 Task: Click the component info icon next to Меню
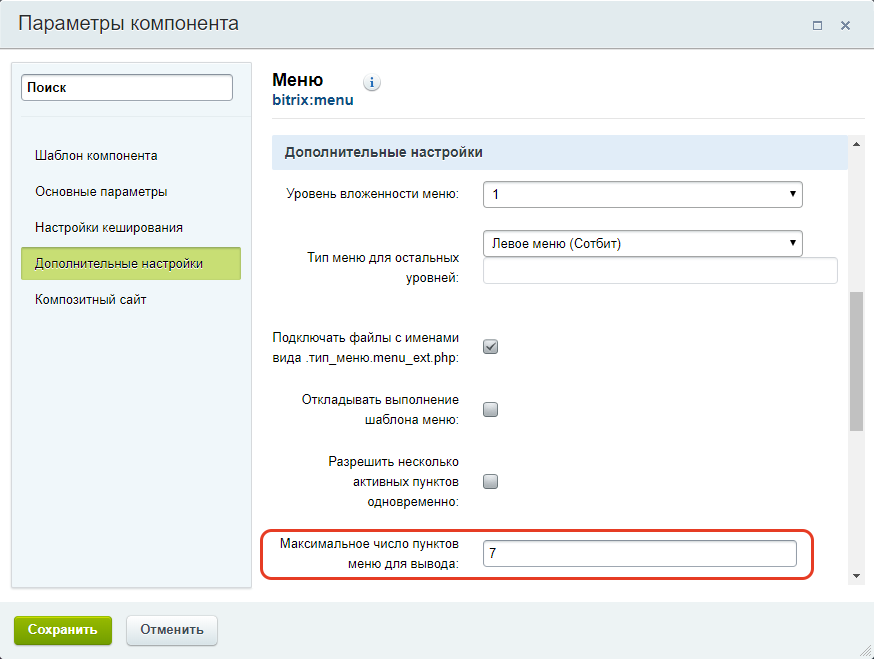372,83
